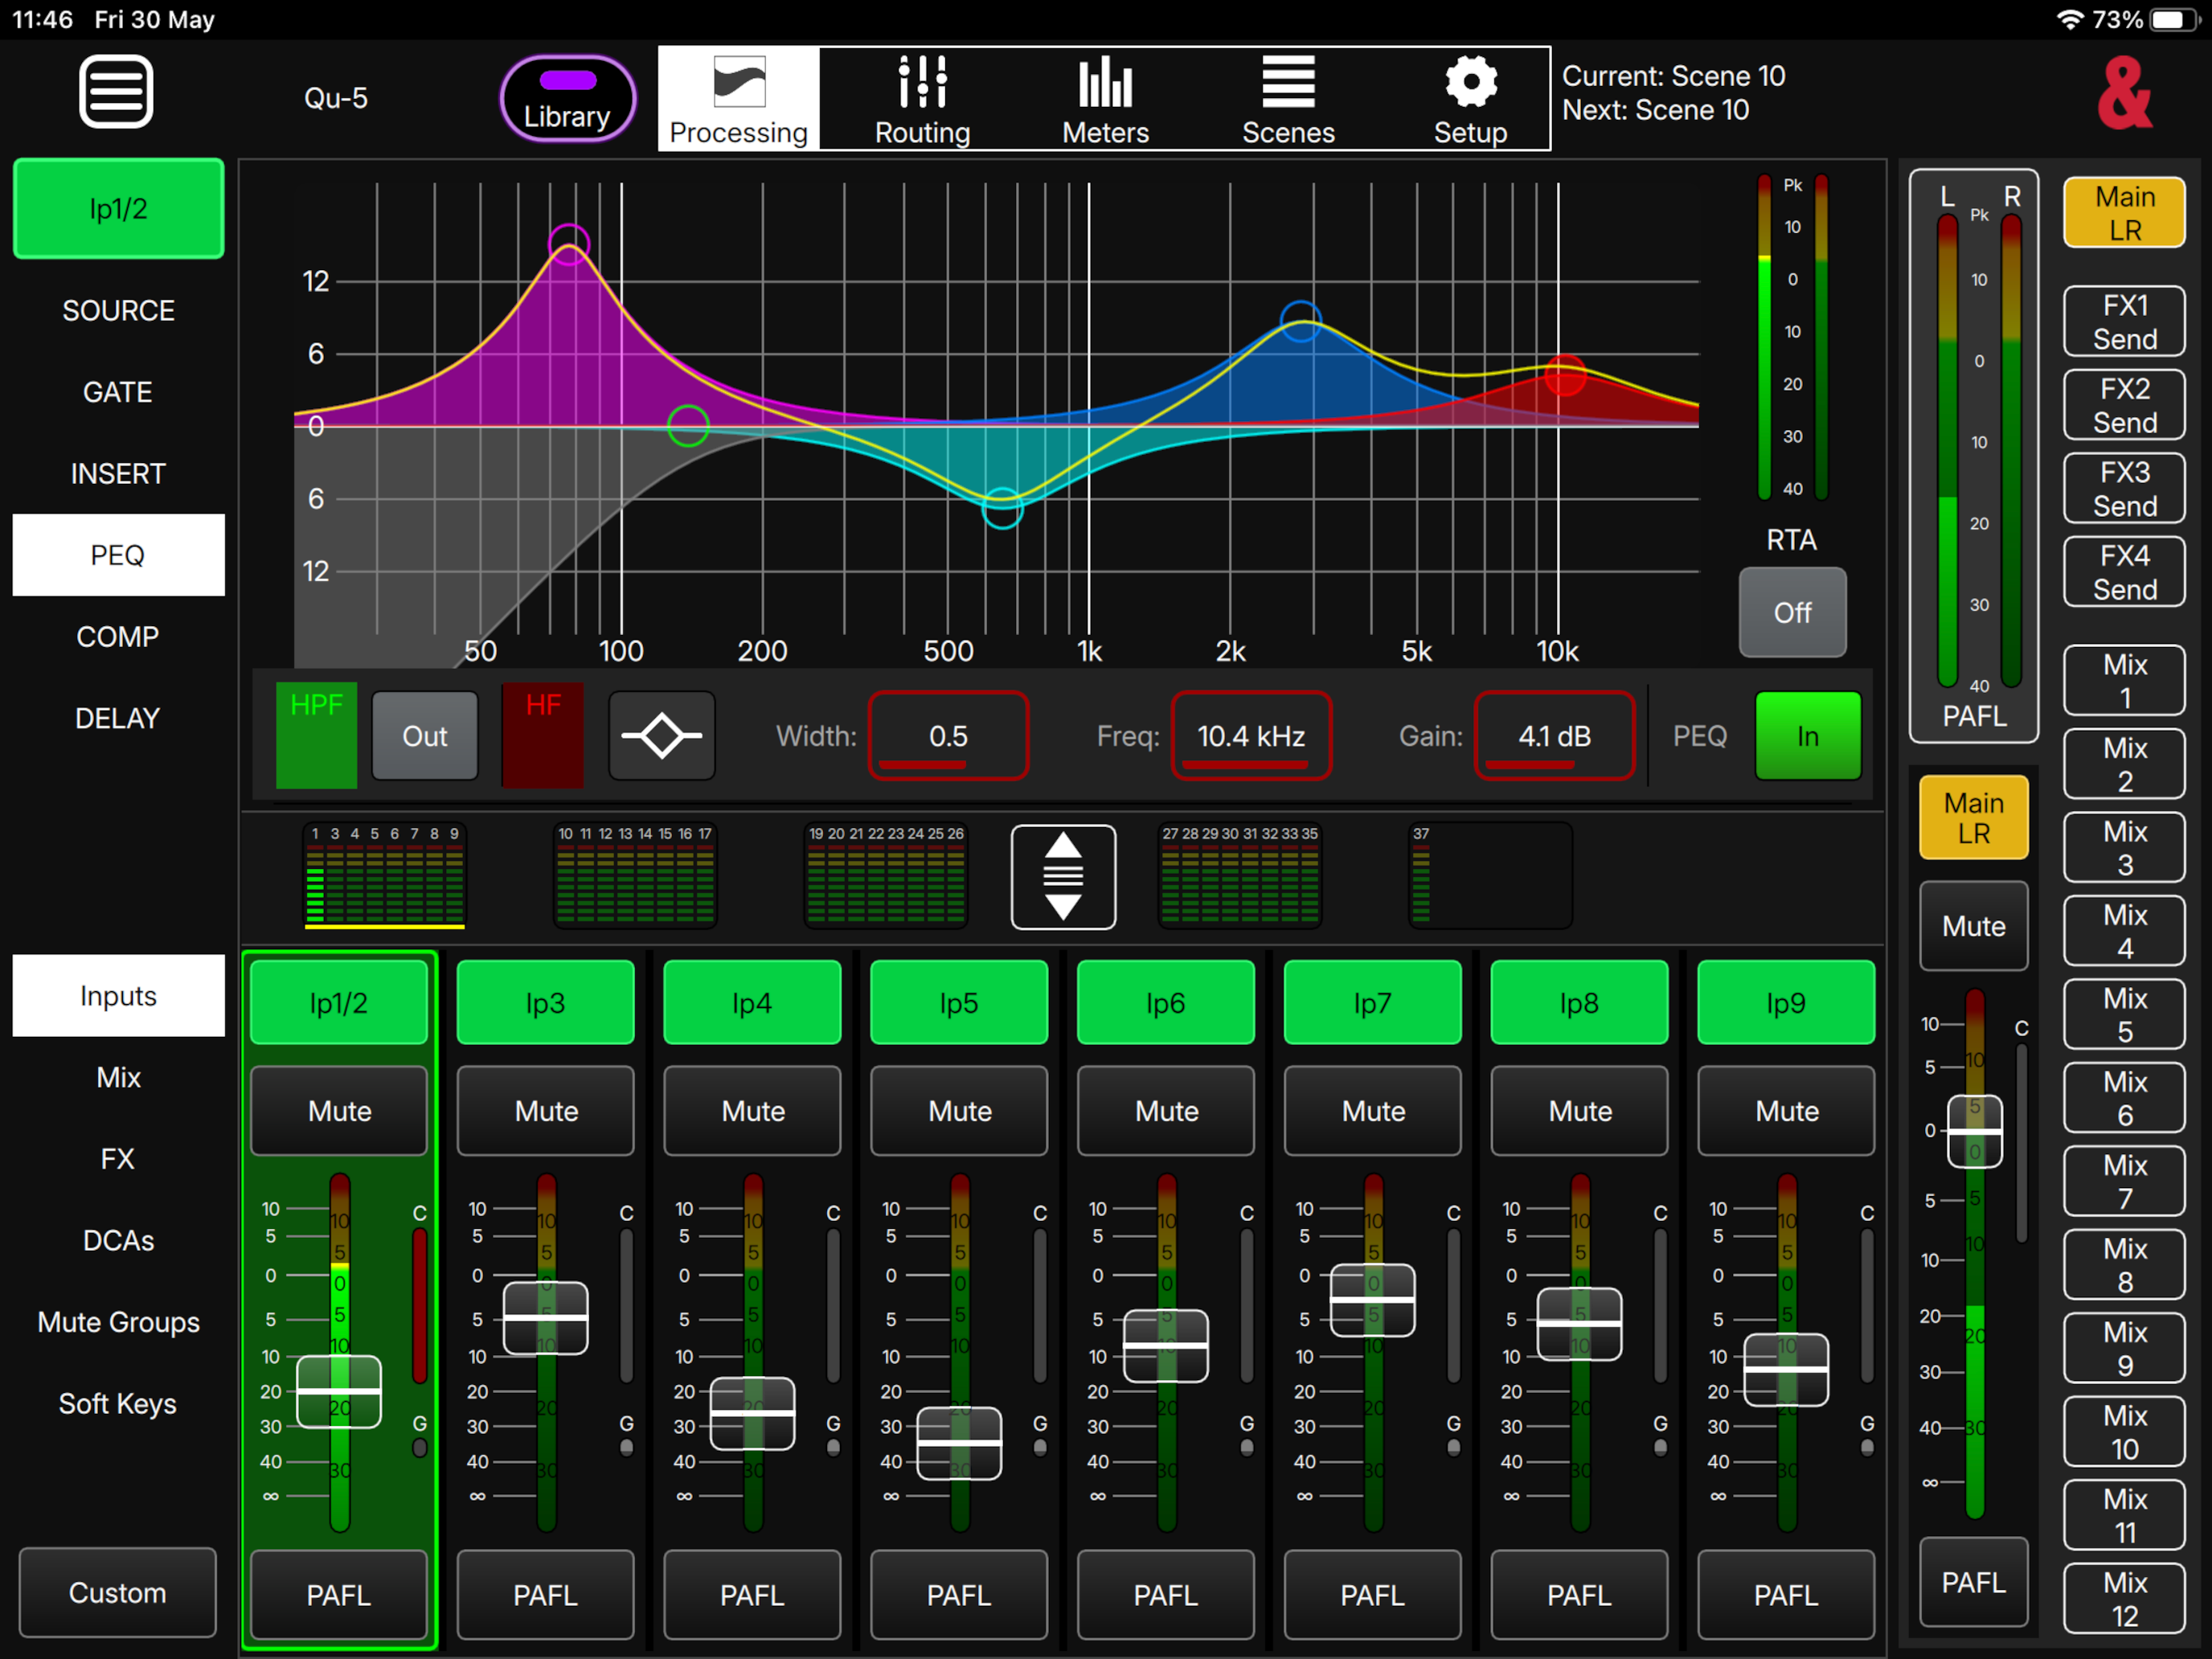Open the Library button
Screen dimensions: 2212x1659
click(x=568, y=98)
